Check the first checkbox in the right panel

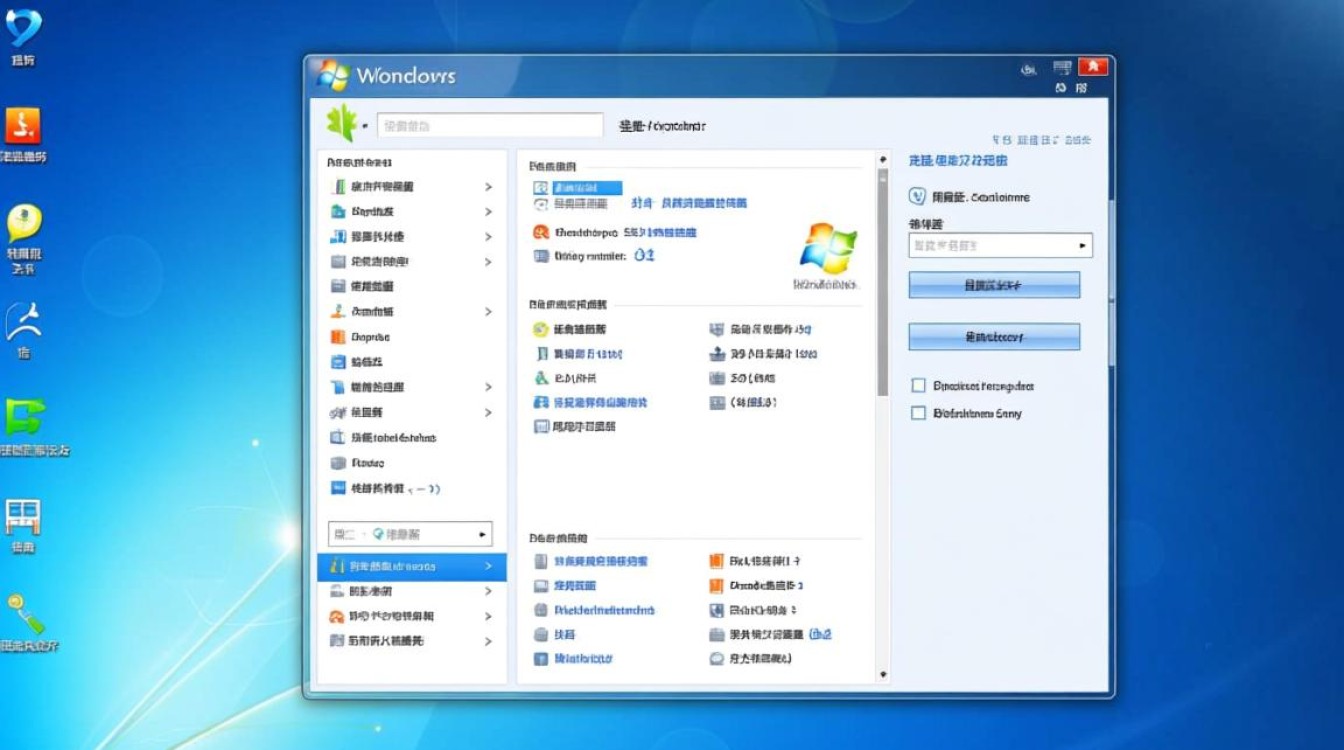pos(917,385)
